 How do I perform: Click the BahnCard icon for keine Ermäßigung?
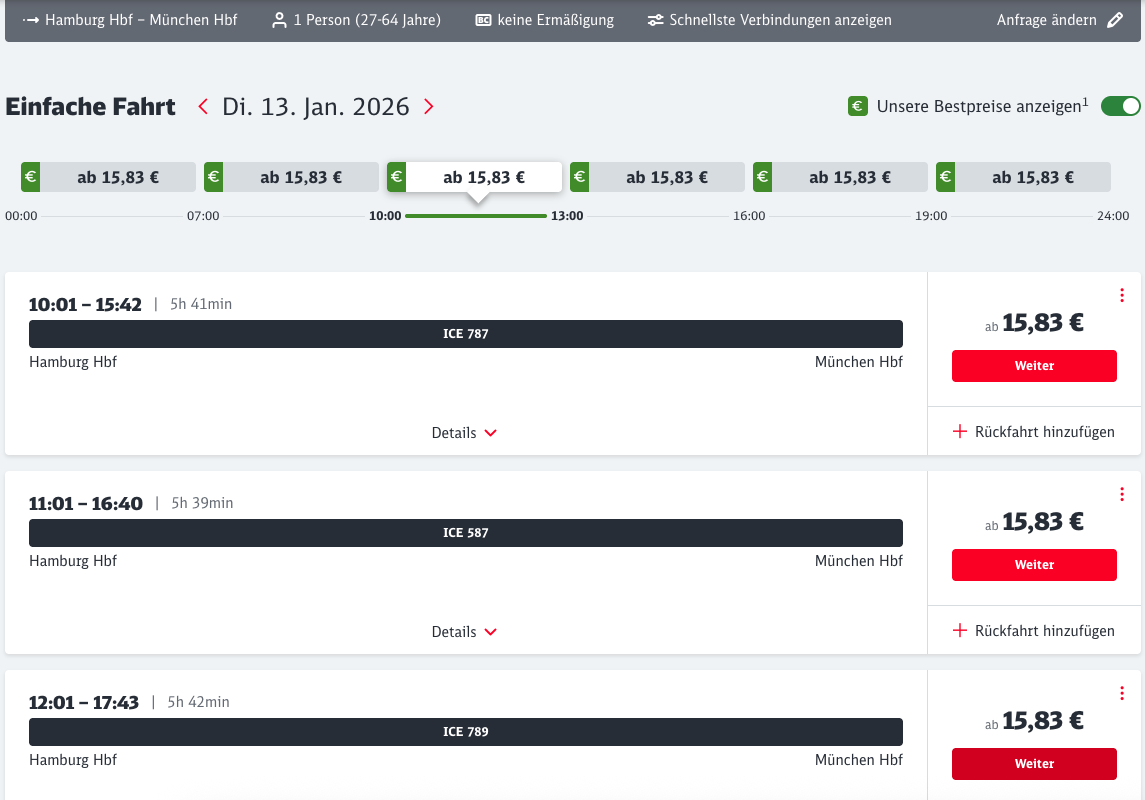(483, 20)
